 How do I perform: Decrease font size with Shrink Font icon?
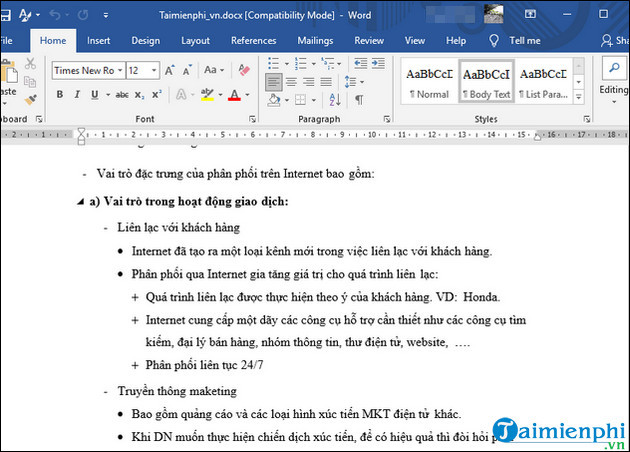click(x=187, y=70)
